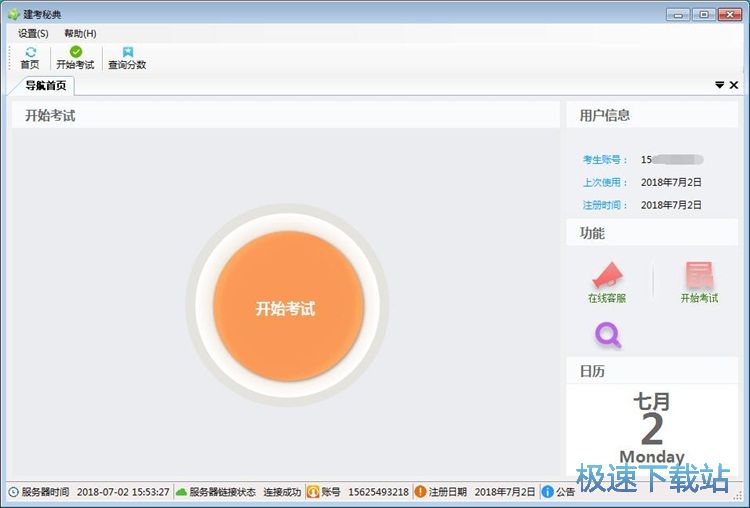Open the 帮助(H) menu
The image size is (750, 508).
pos(80,33)
